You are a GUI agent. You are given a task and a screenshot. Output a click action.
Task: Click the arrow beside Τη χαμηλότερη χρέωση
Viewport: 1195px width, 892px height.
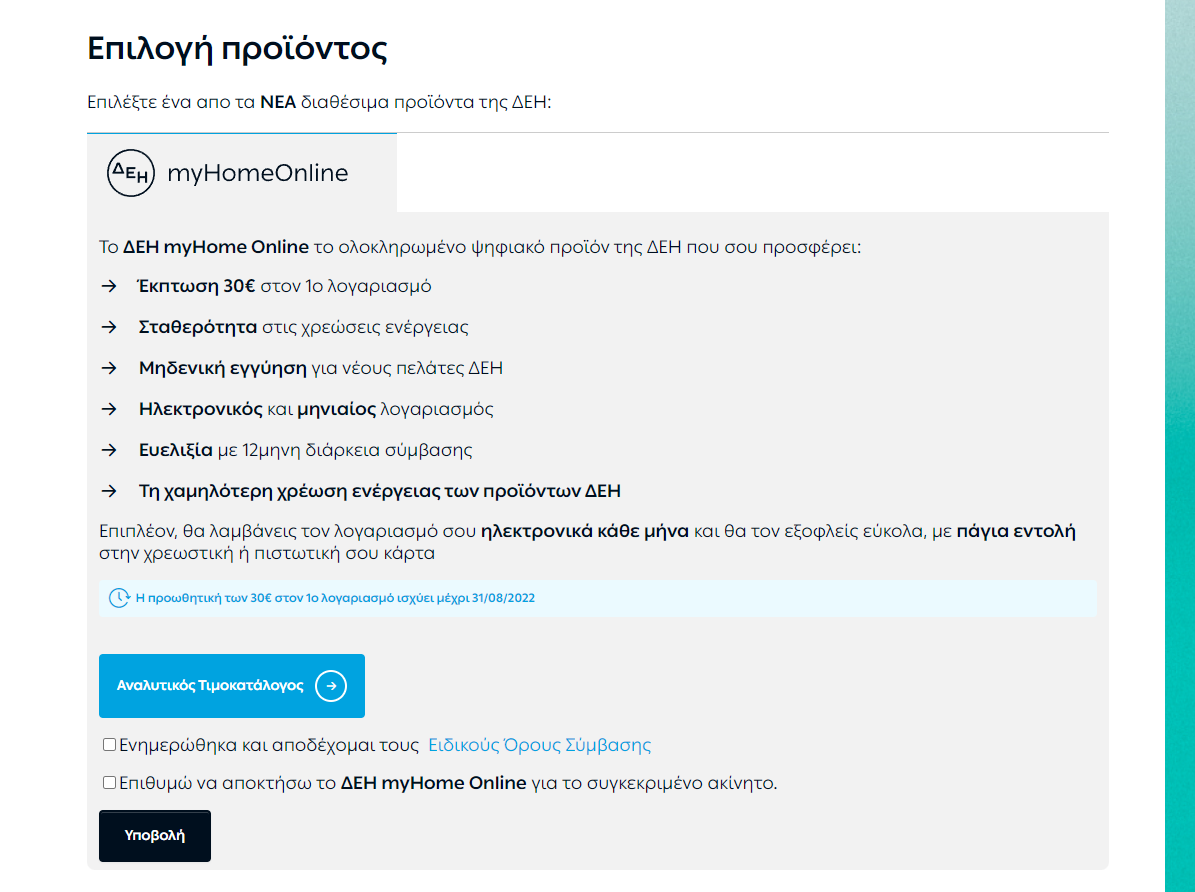(x=109, y=491)
